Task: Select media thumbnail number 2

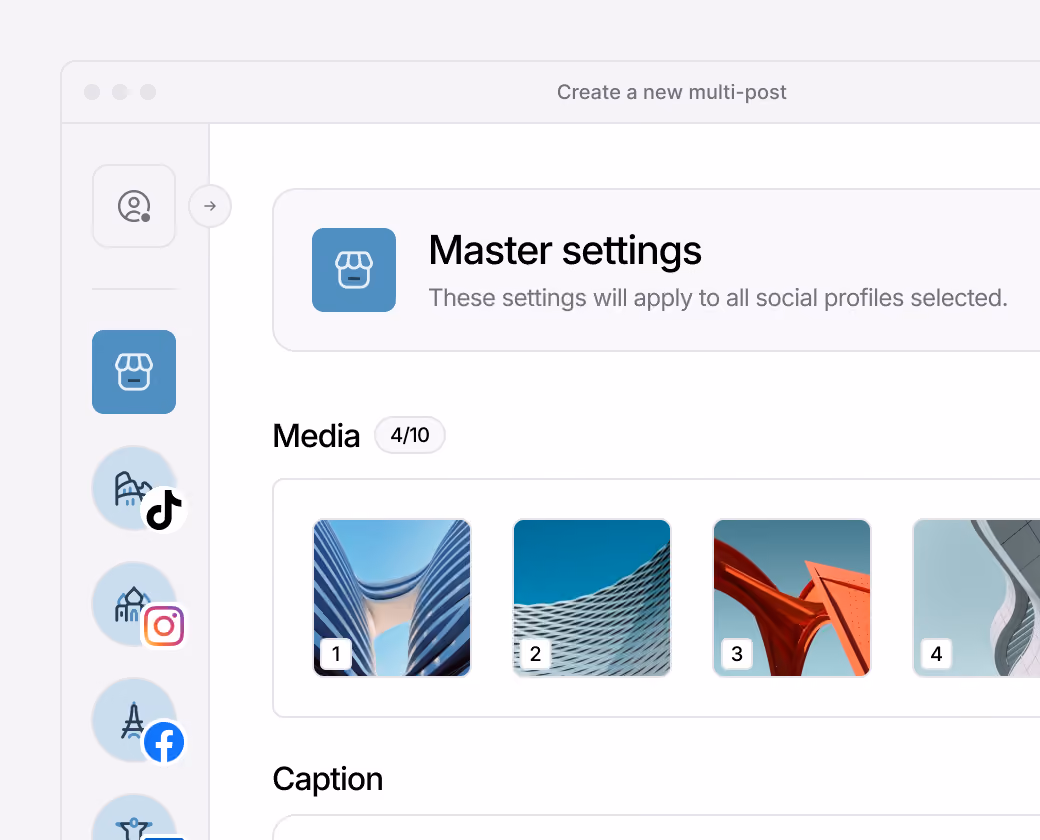Action: (592, 598)
